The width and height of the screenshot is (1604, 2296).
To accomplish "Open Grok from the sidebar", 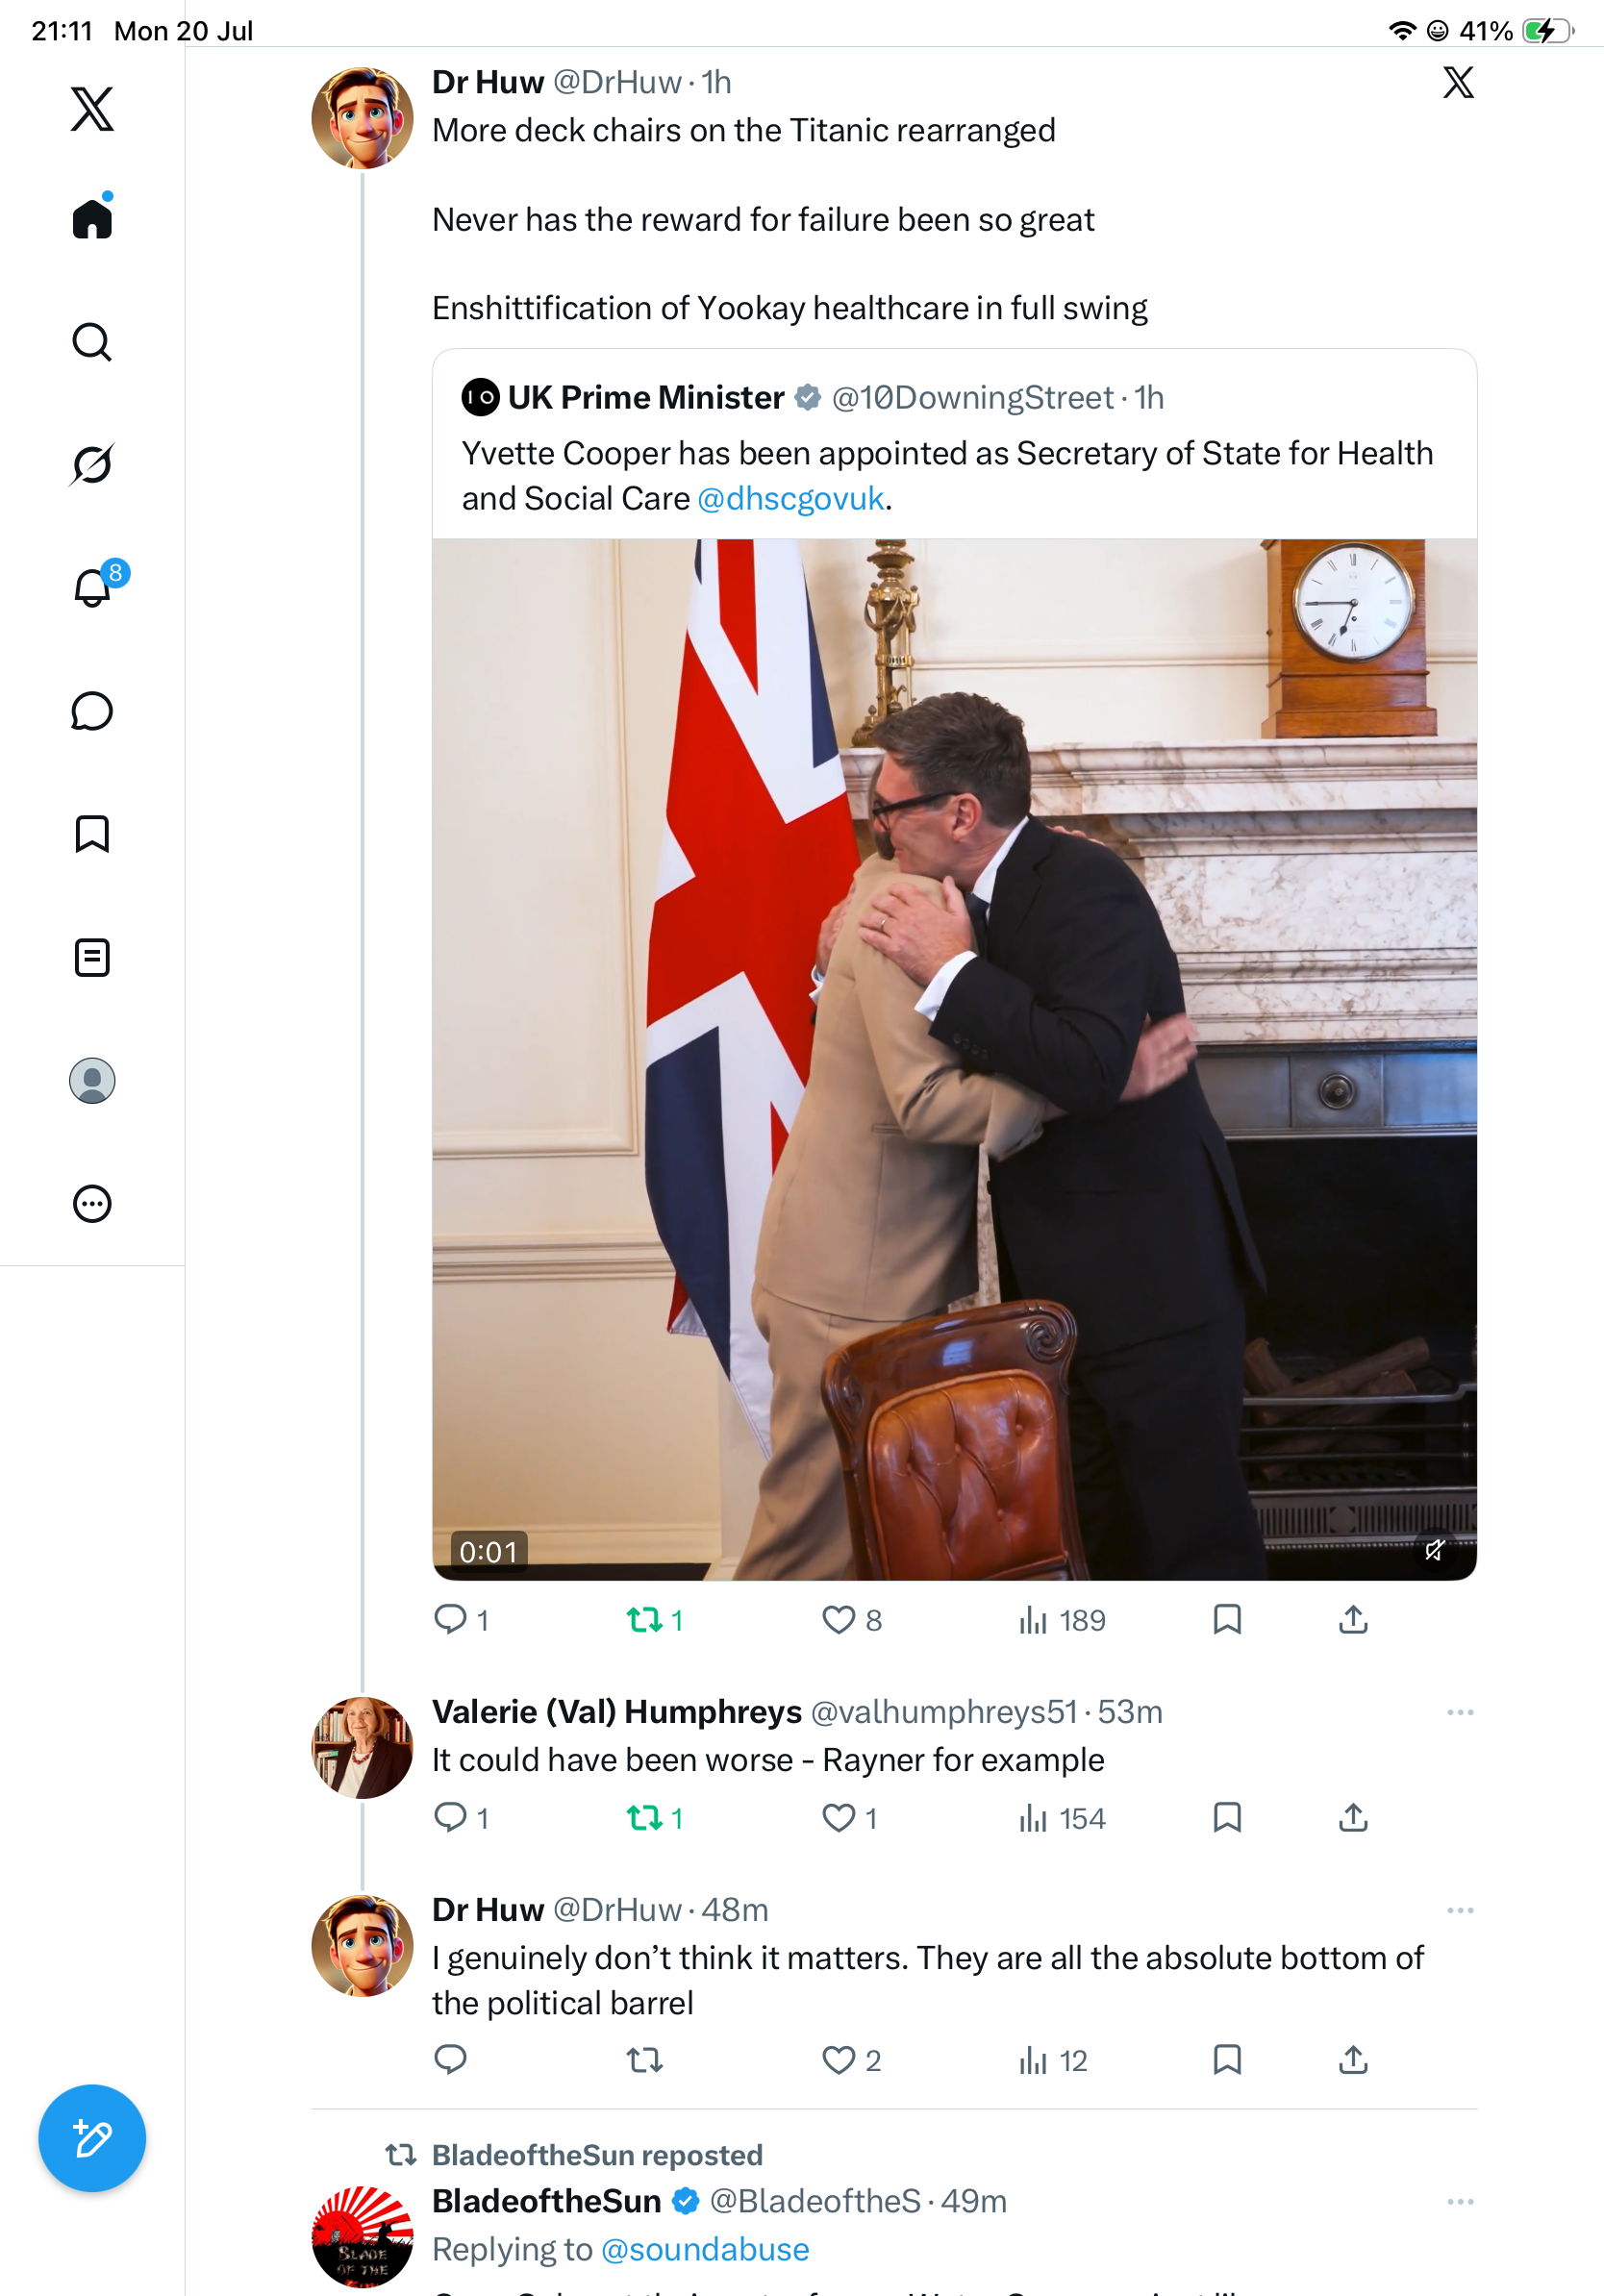I will click(92, 464).
